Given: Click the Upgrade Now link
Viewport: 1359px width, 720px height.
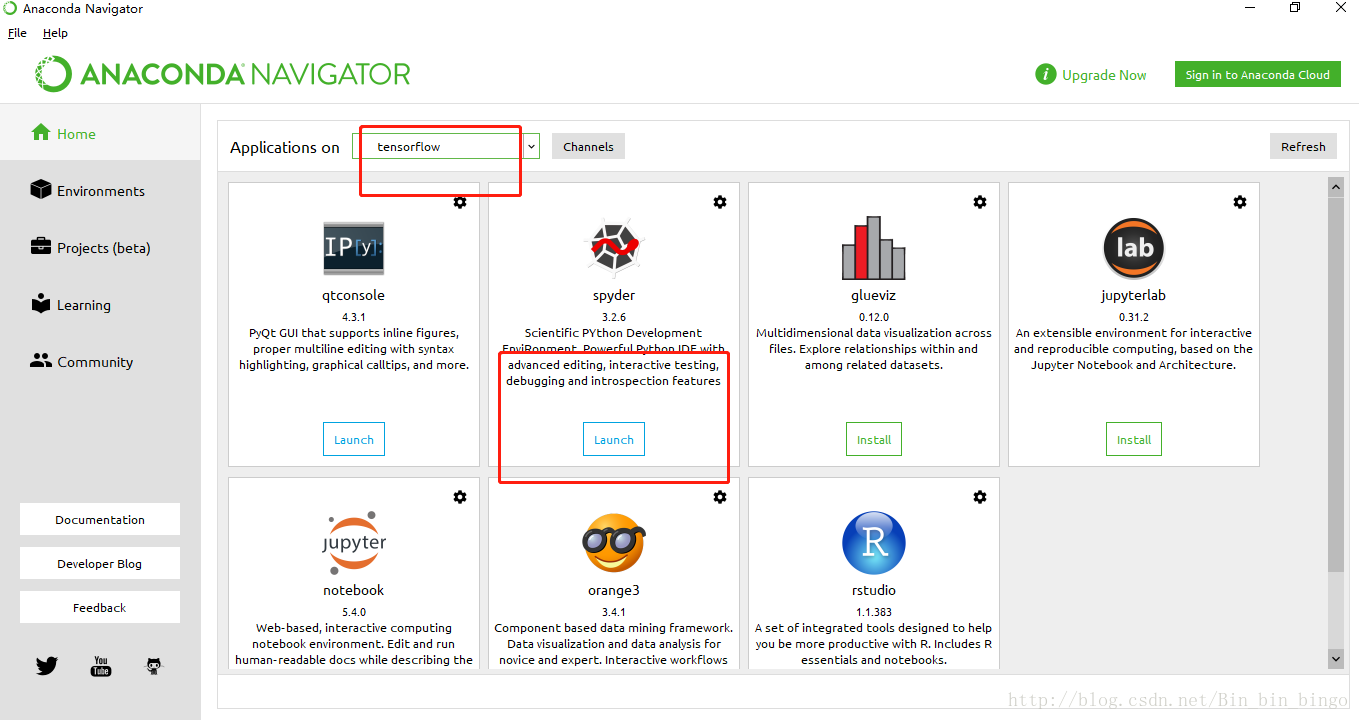Looking at the screenshot, I should pyautogui.click(x=1104, y=75).
